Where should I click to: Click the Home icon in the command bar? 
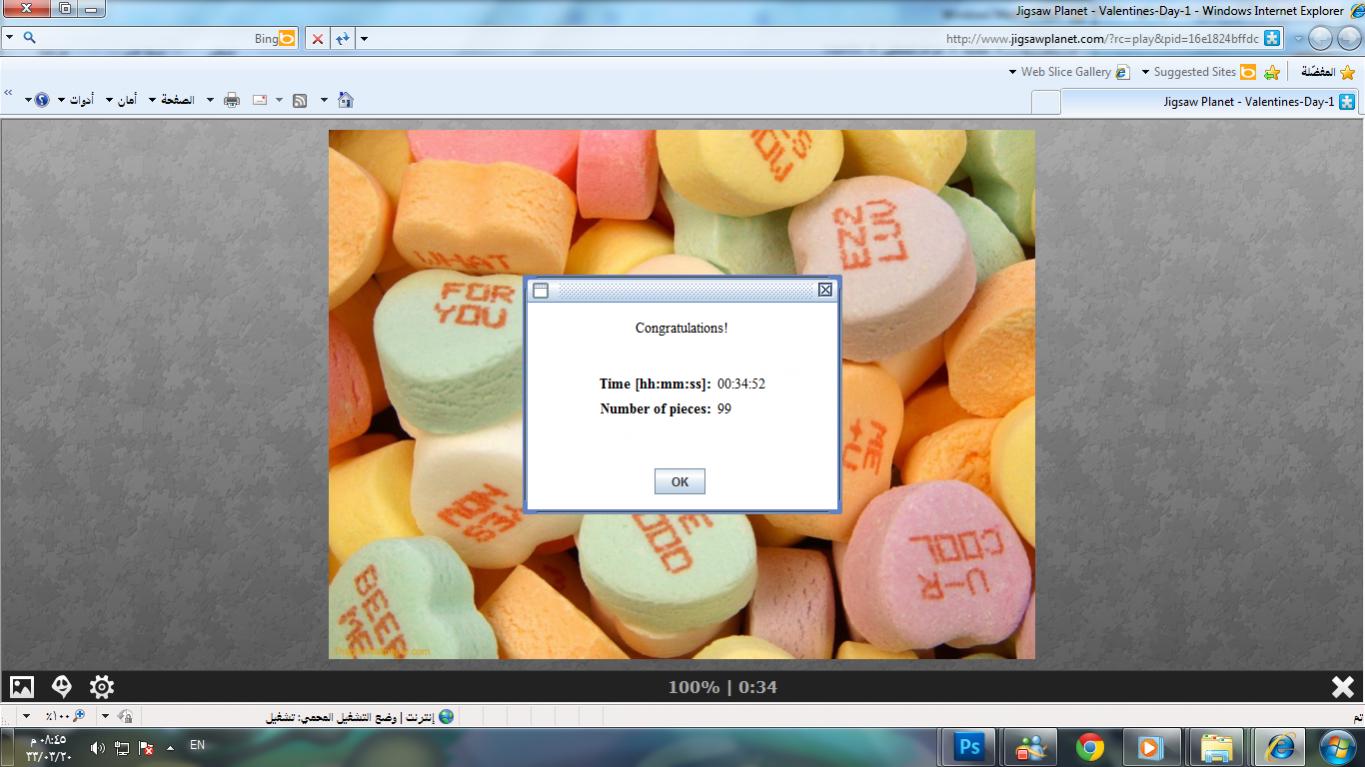pyautogui.click(x=346, y=100)
